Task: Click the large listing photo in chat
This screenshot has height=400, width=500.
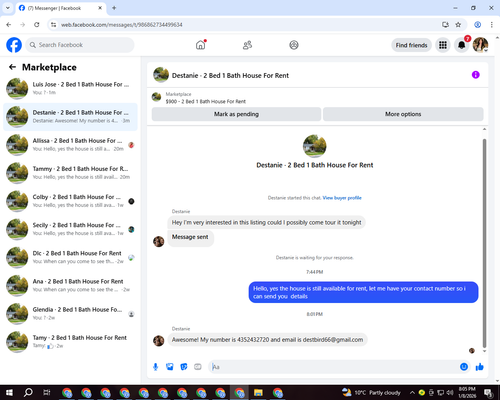Action: coord(315,146)
